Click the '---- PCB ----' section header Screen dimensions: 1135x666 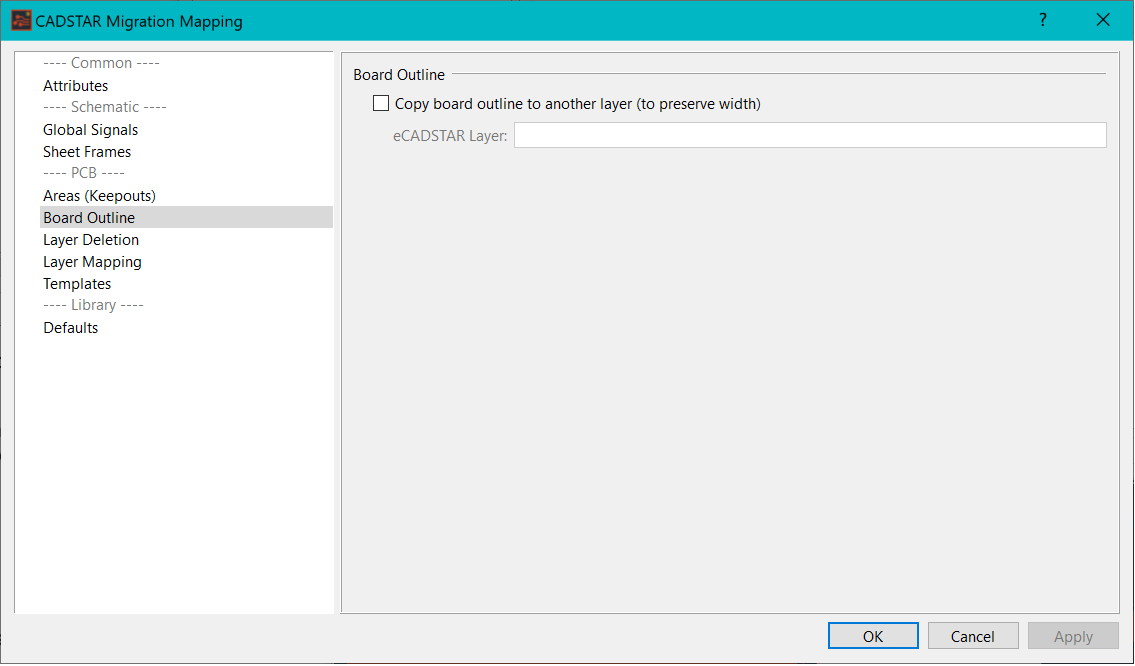(x=84, y=173)
